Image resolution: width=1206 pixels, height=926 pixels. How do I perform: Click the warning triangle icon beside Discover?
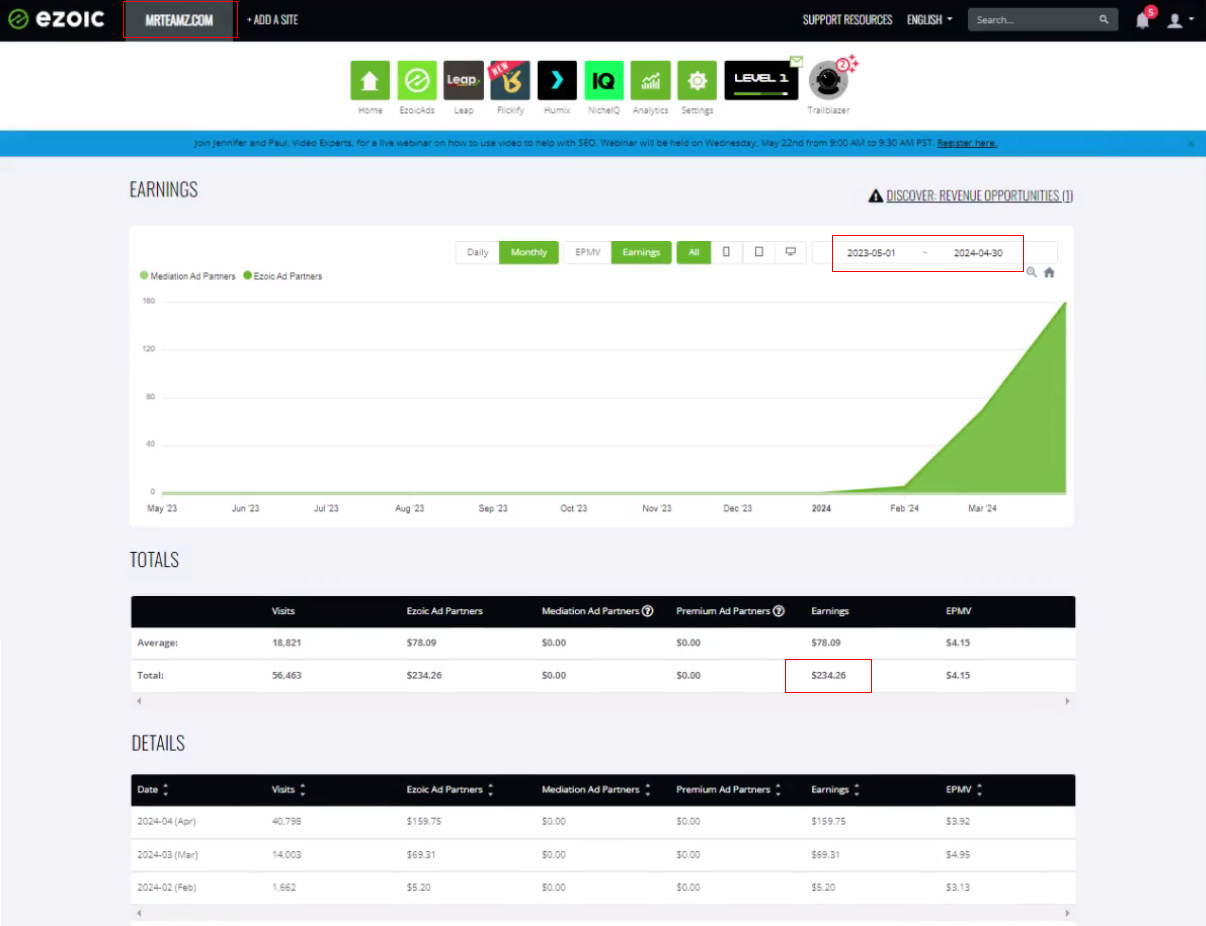[x=875, y=196]
